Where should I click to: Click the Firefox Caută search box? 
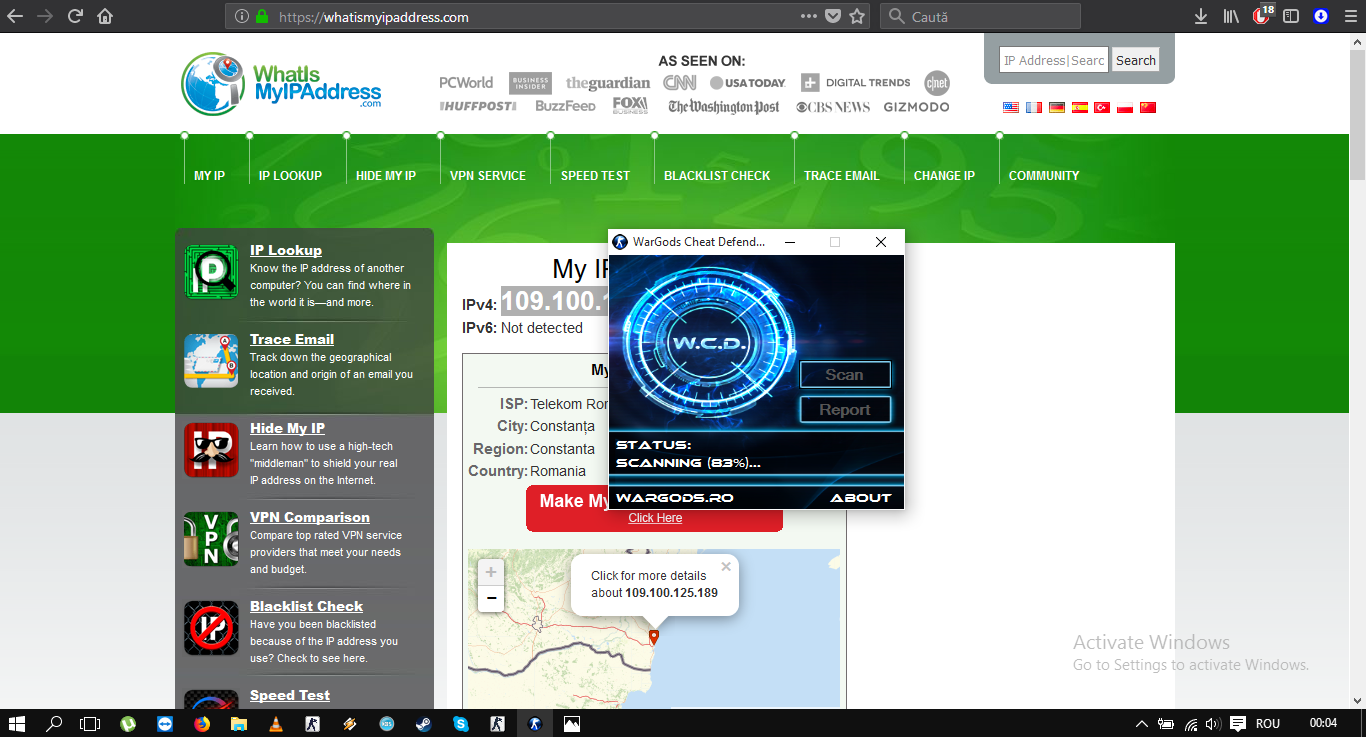tap(980, 16)
